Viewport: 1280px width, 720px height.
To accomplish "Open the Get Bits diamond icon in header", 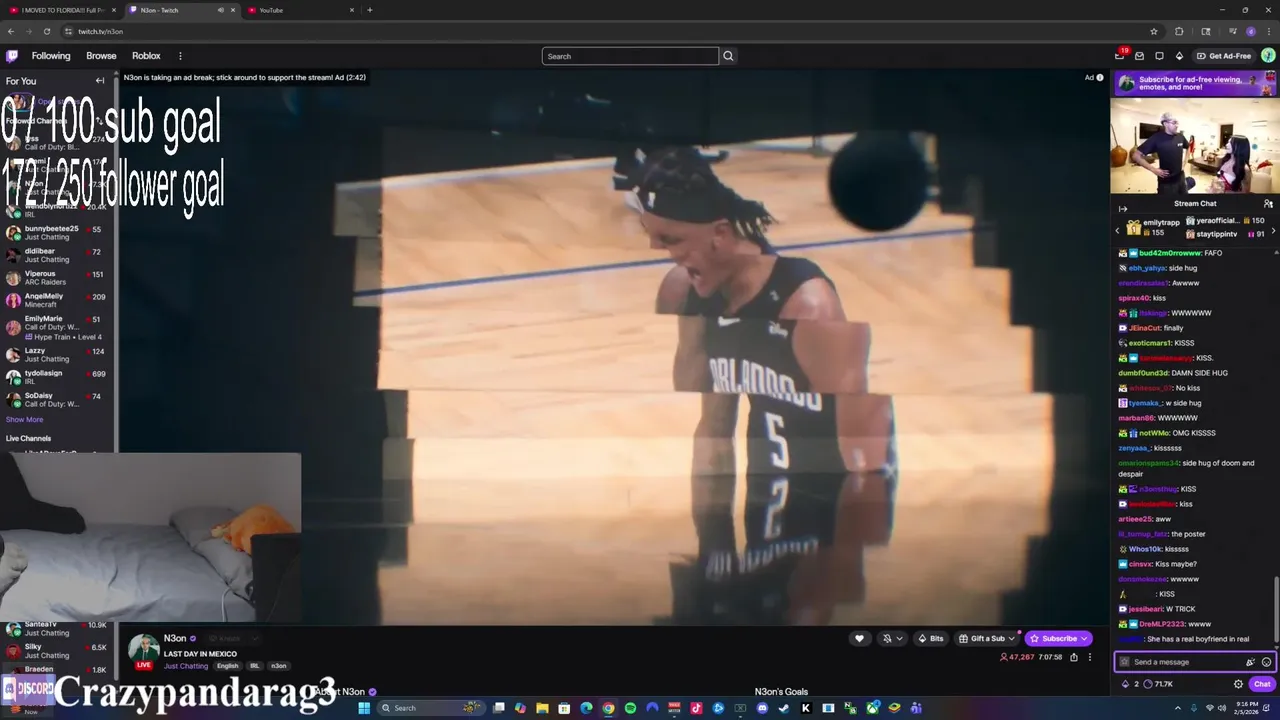I will (1179, 56).
